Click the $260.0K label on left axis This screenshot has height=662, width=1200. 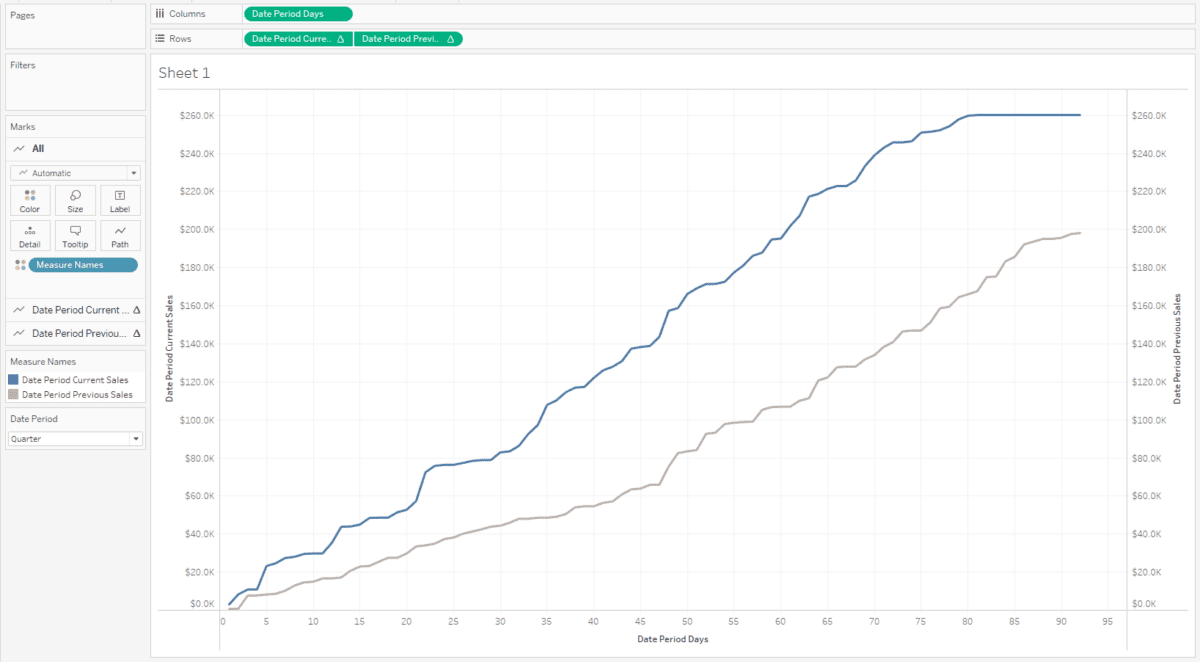click(197, 115)
